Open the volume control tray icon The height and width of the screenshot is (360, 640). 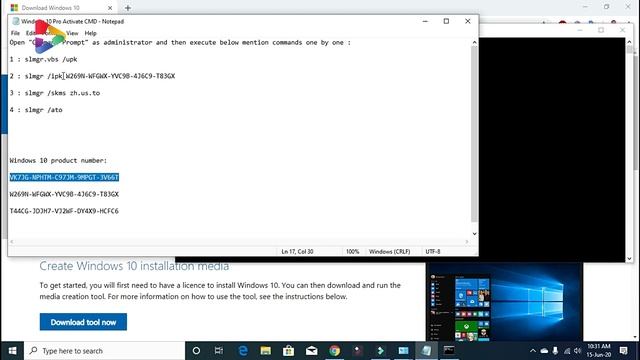(577, 351)
